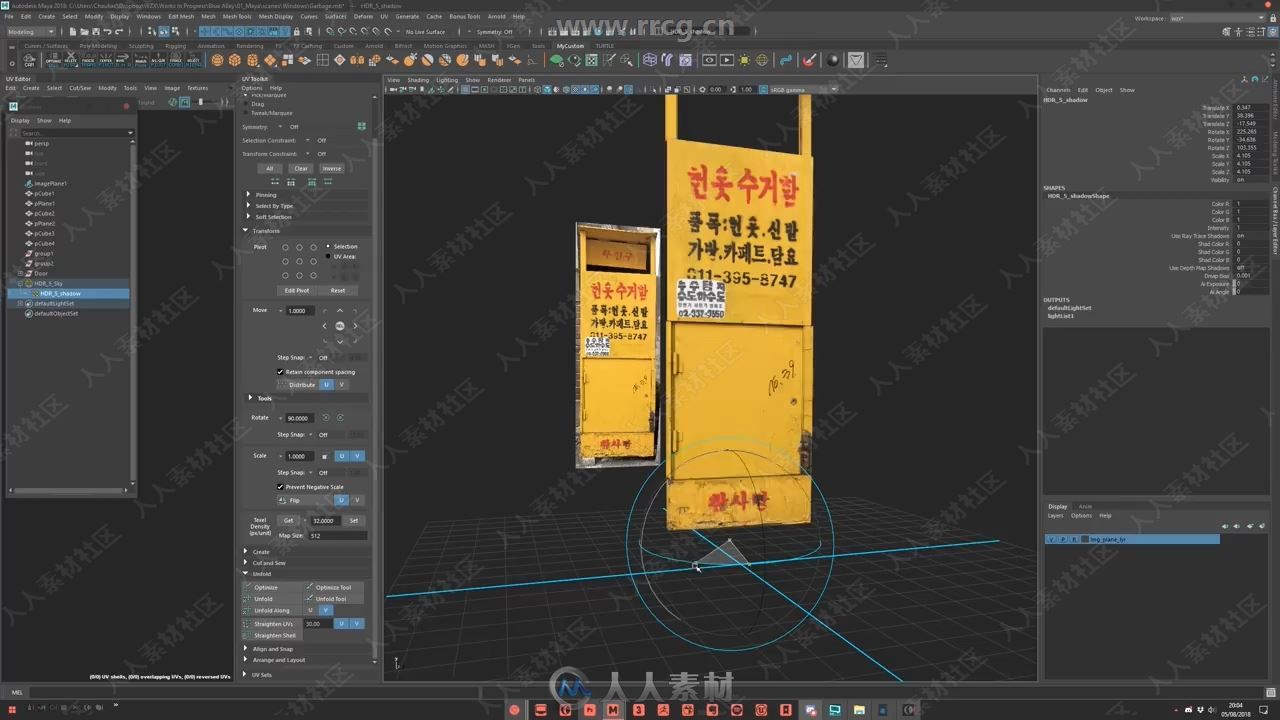Expand the Arrange and Layout section
Viewport: 1280px width, 720px height.
246,660
